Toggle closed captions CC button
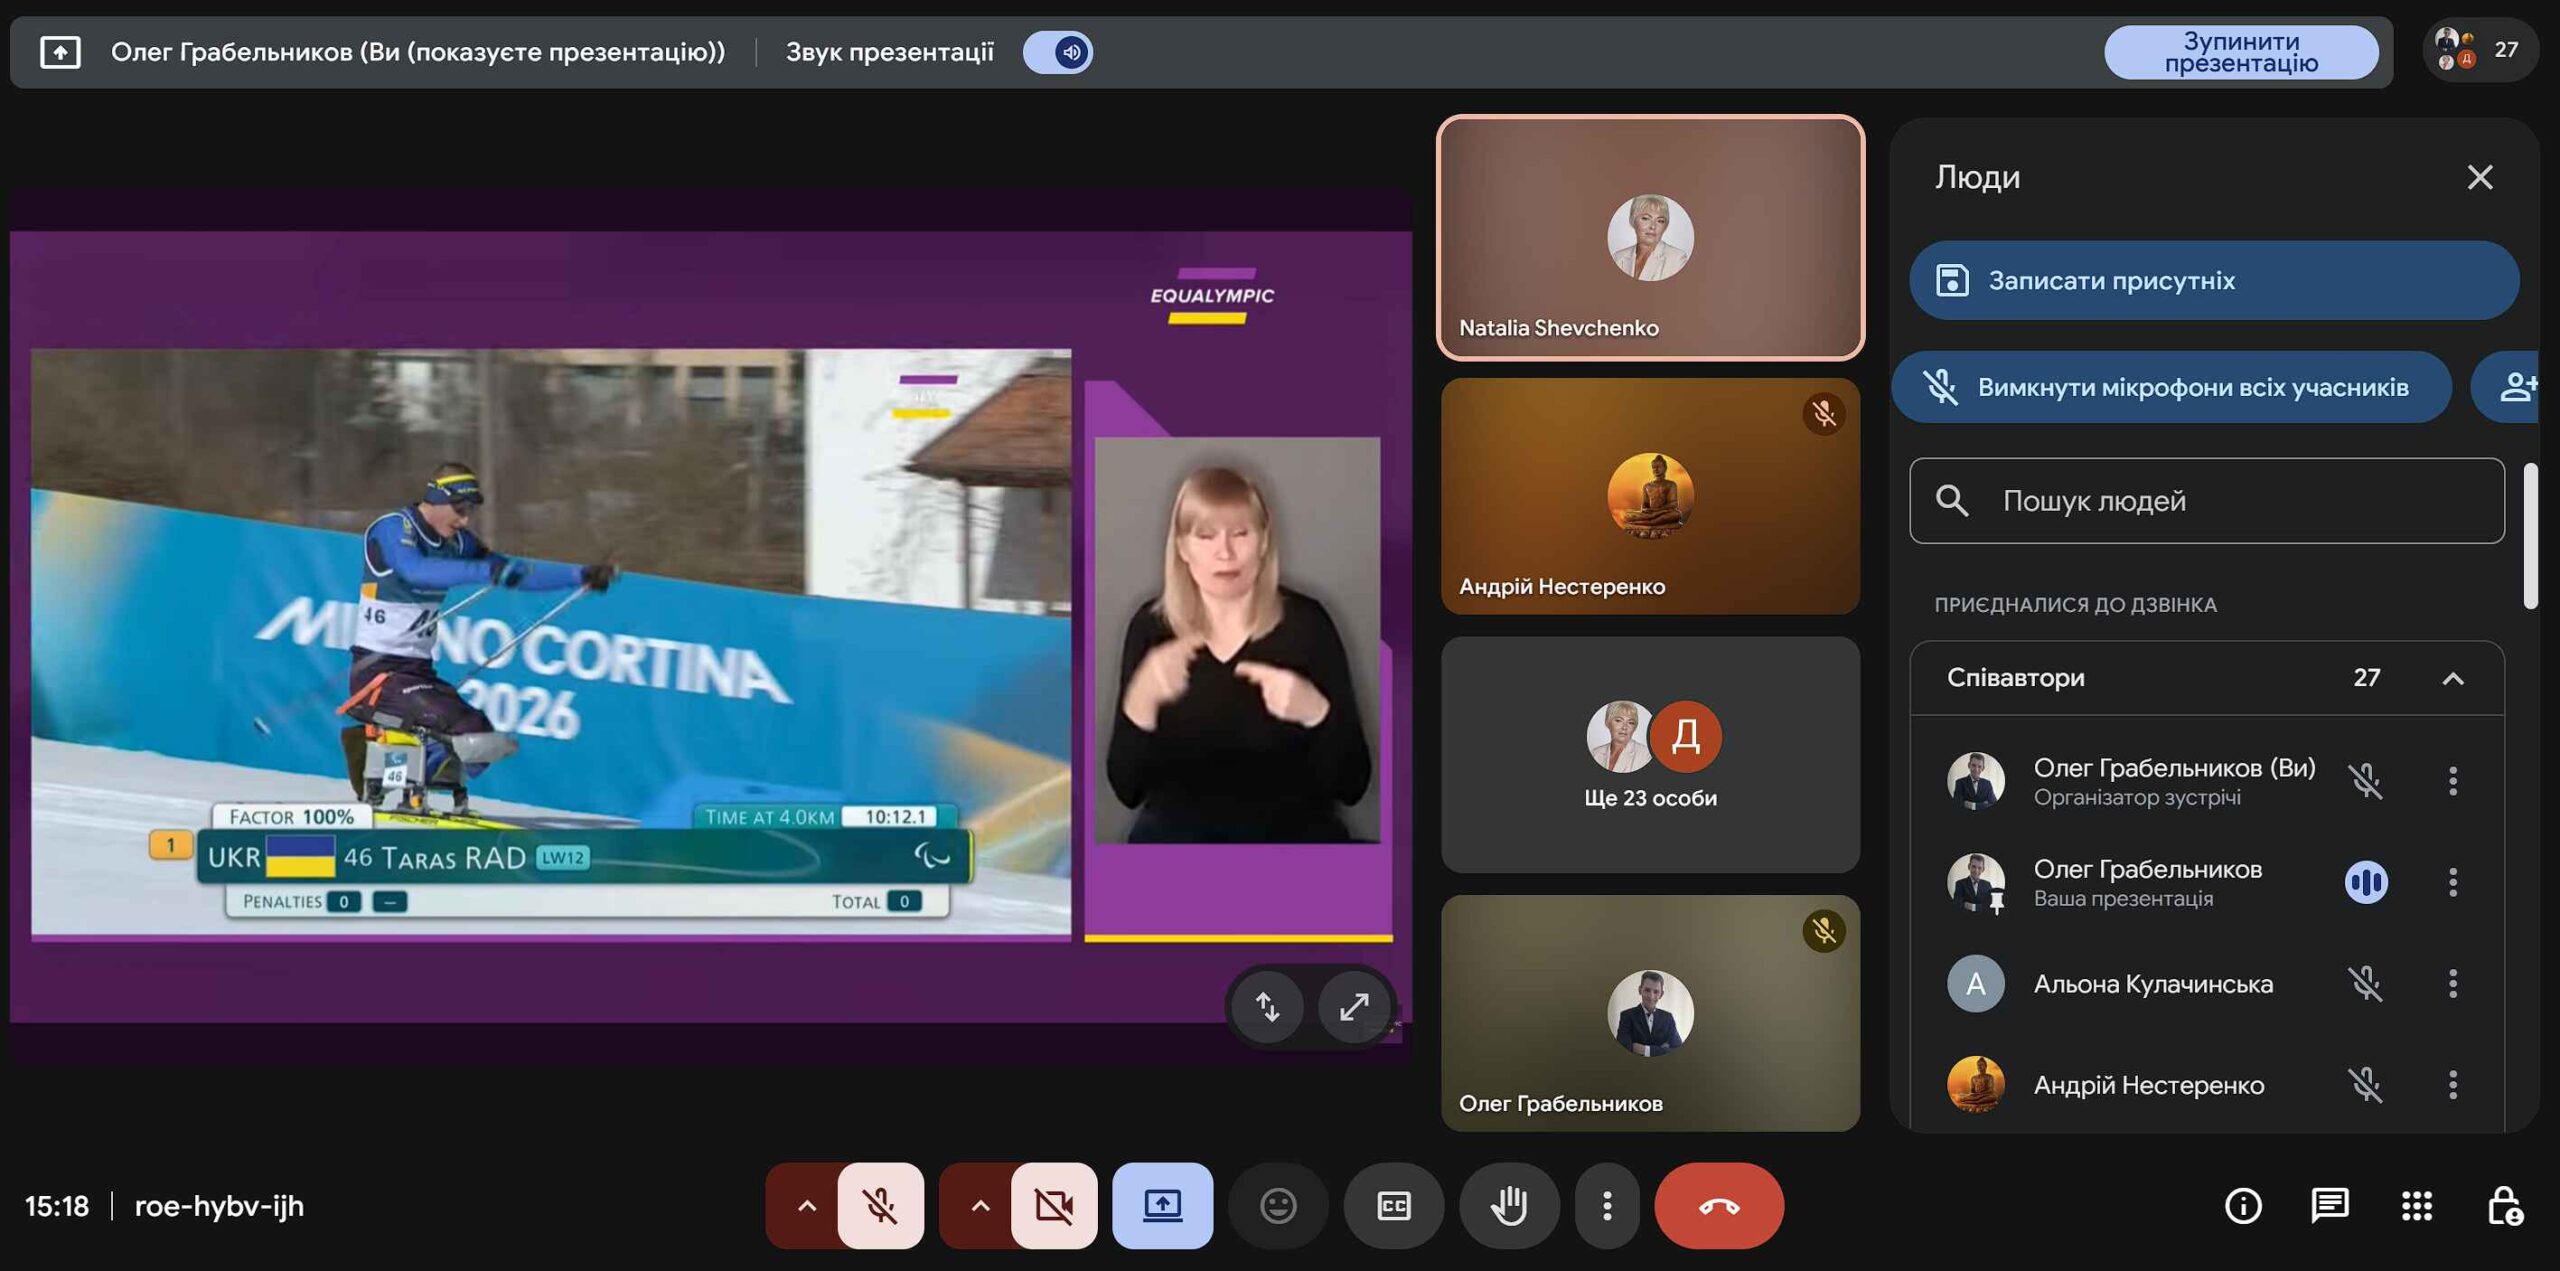The height and width of the screenshot is (1271, 2560). click(1393, 1206)
